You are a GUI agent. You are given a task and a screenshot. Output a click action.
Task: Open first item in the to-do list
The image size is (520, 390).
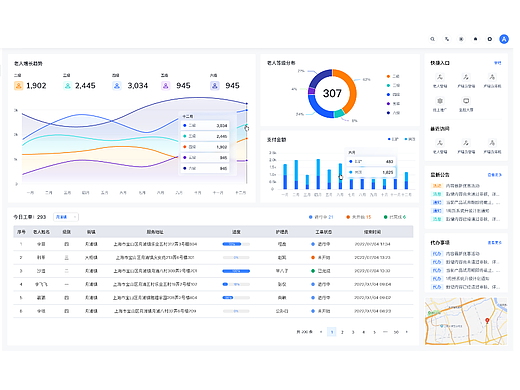[456, 254]
